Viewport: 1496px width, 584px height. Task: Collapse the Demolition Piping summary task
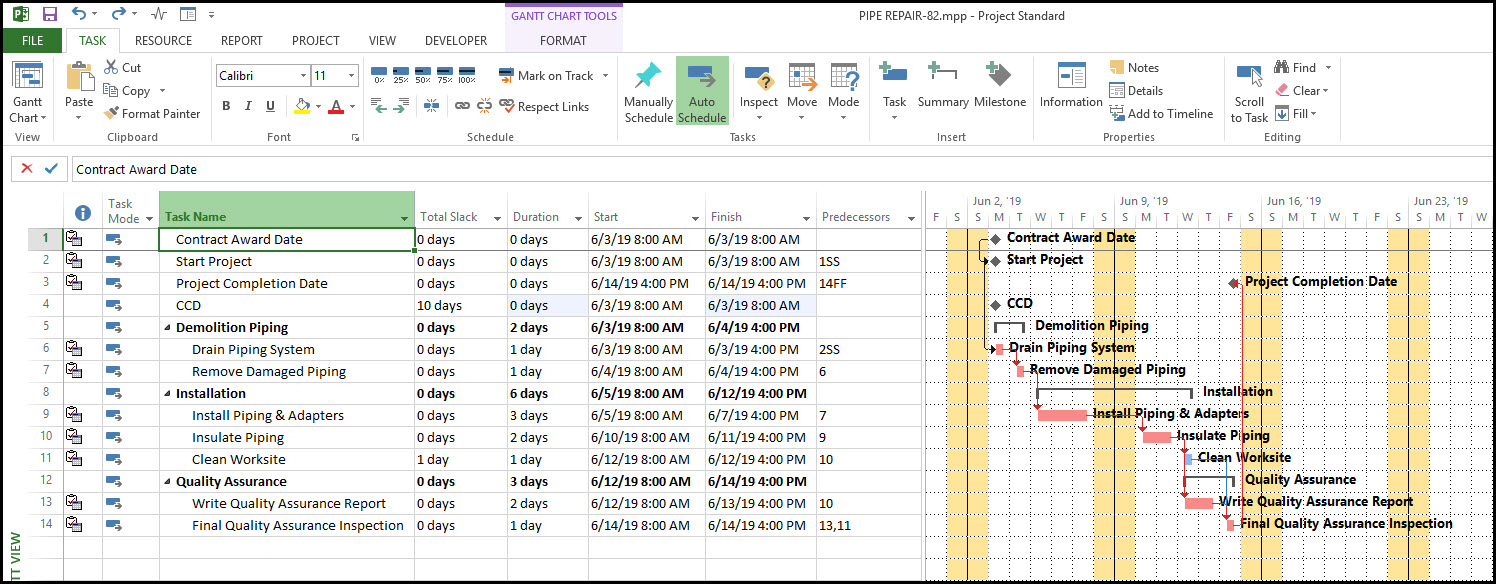(168, 328)
